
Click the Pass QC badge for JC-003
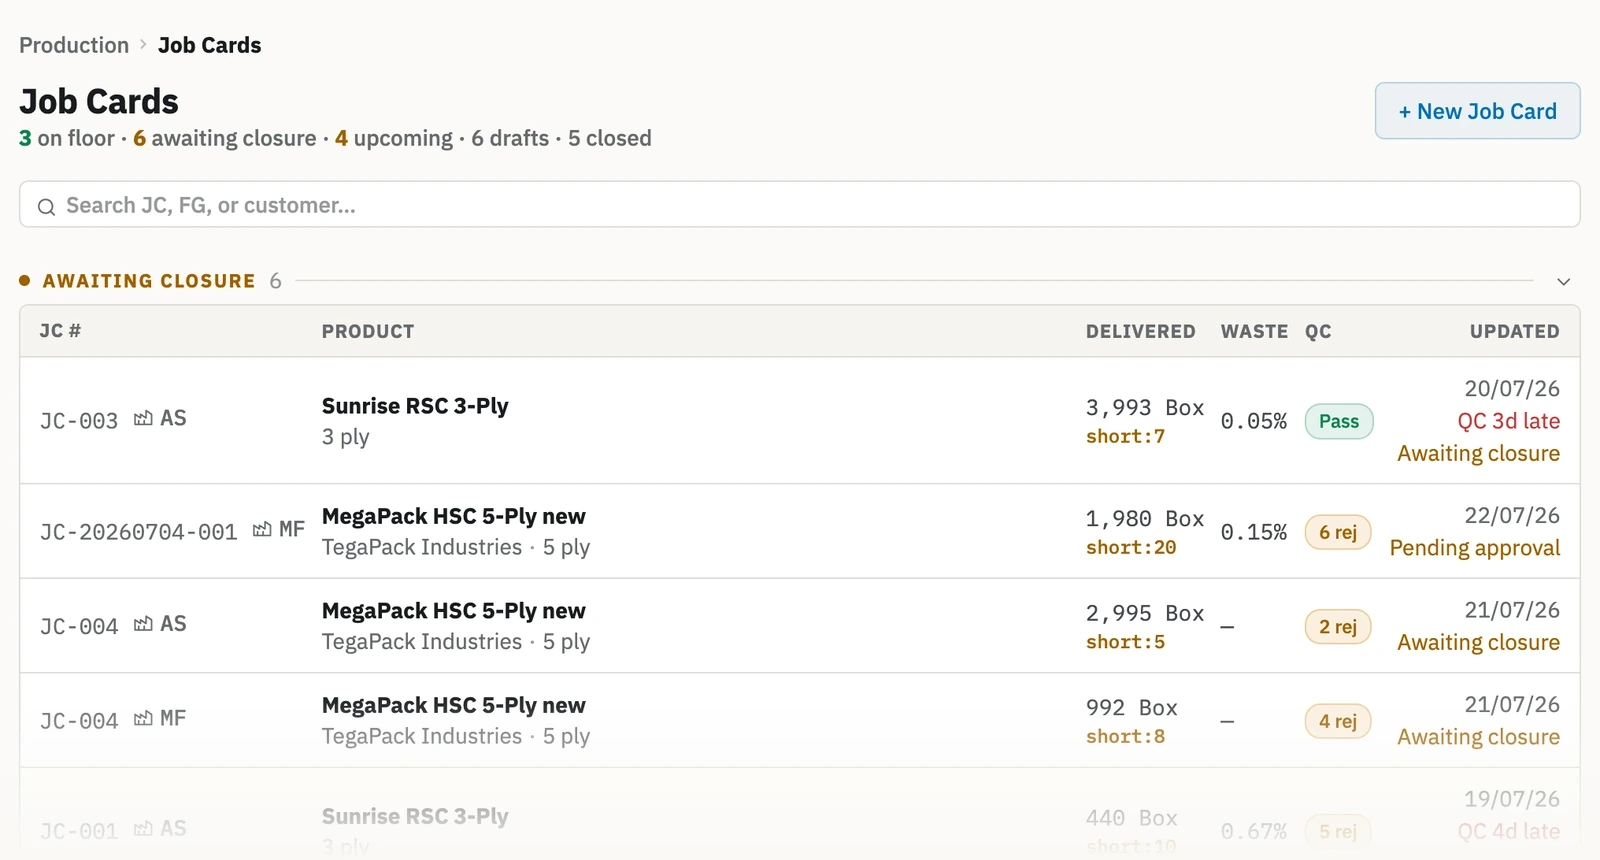pyautogui.click(x=1338, y=421)
